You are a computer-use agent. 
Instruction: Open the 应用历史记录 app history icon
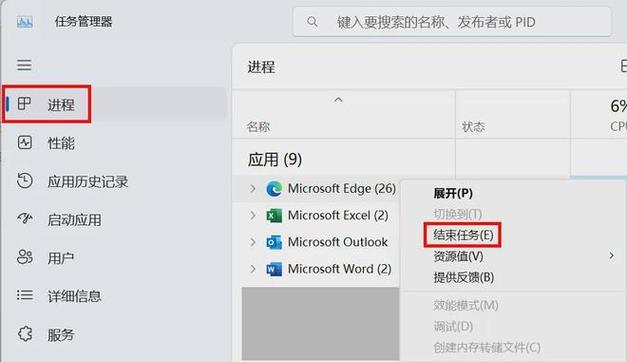[x=25, y=180]
